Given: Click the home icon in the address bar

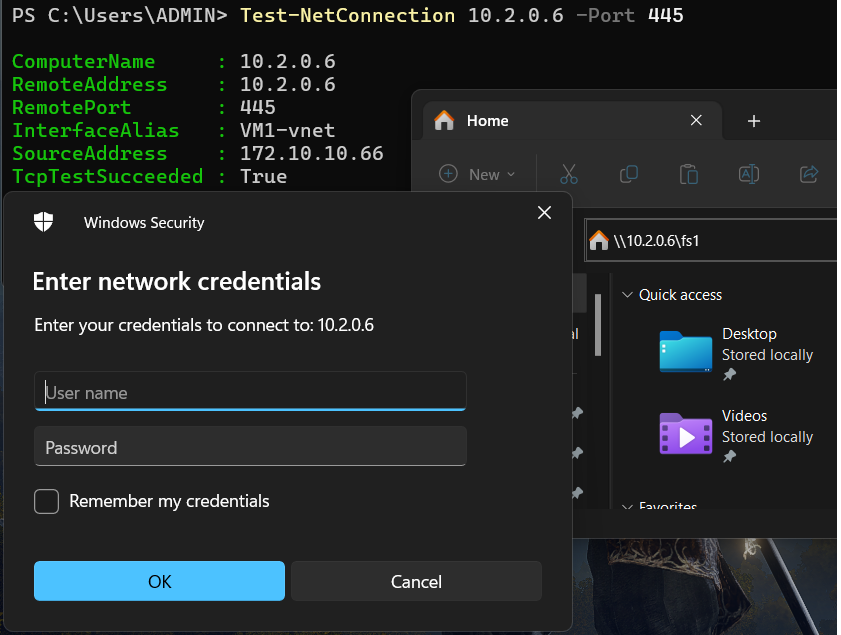Looking at the screenshot, I should pos(600,240).
